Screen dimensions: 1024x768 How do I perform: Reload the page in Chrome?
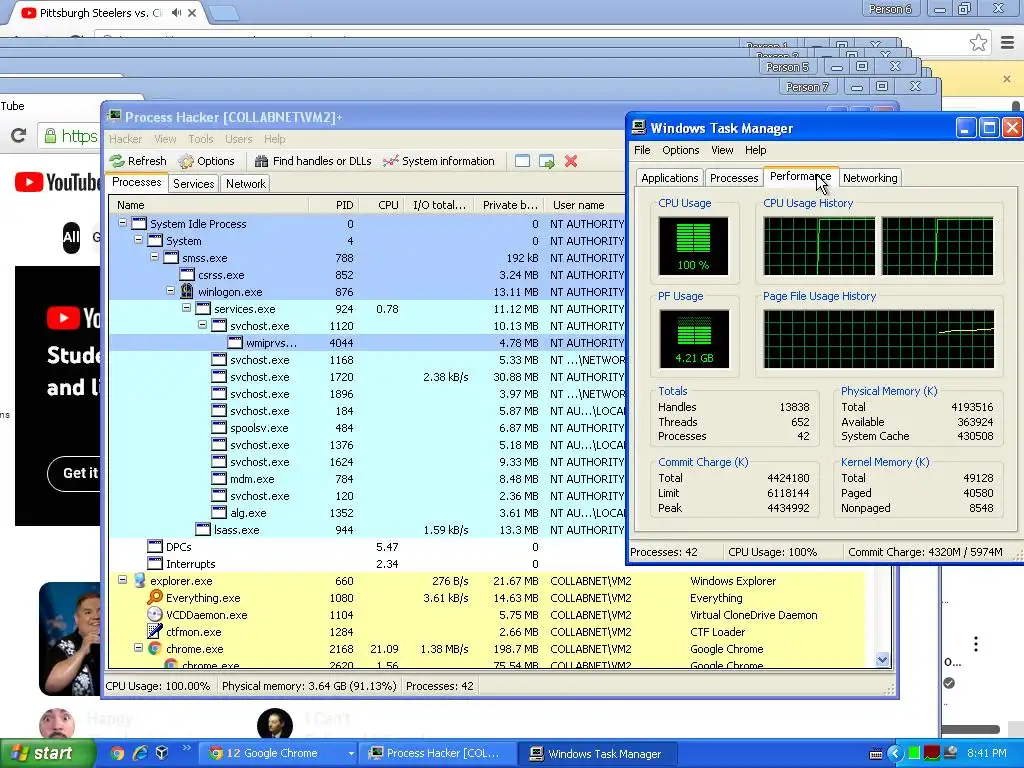[x=18, y=135]
